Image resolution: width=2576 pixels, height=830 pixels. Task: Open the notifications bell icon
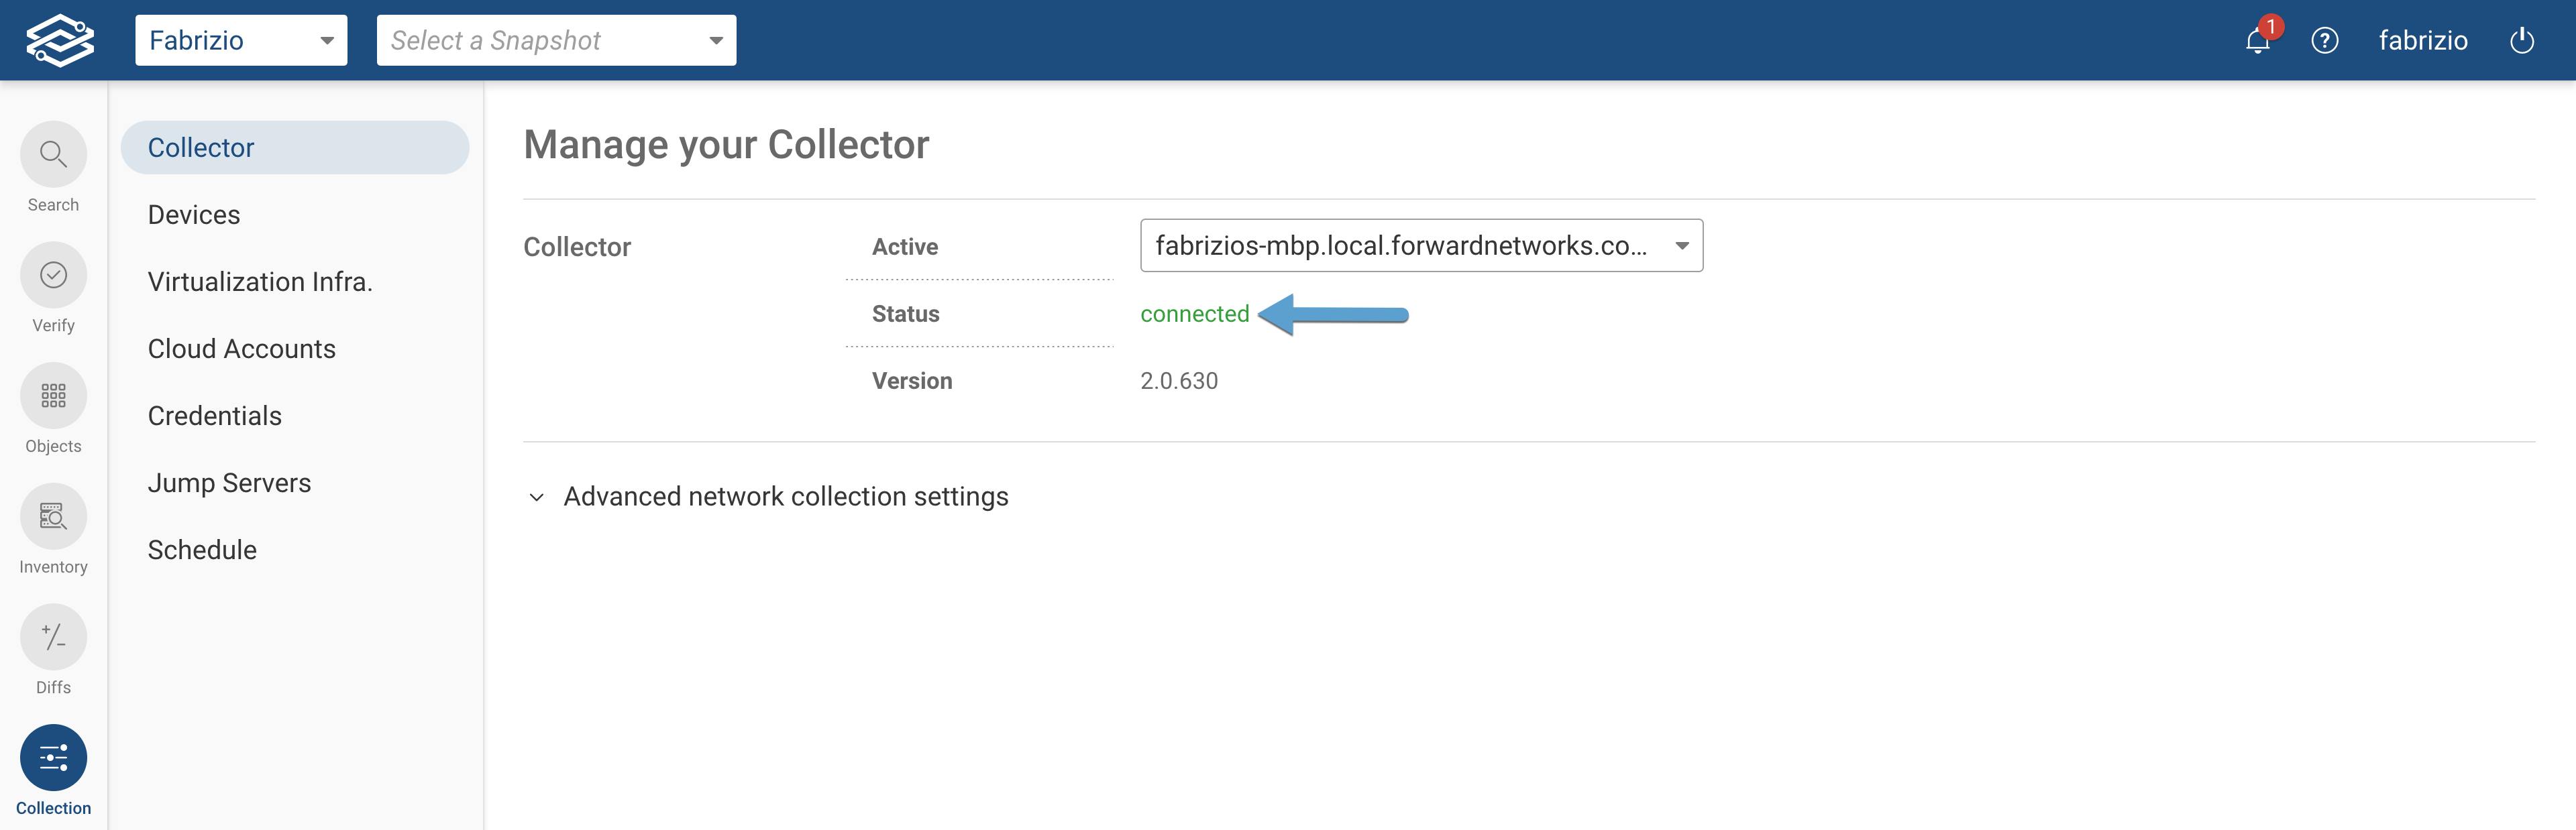(x=2257, y=41)
